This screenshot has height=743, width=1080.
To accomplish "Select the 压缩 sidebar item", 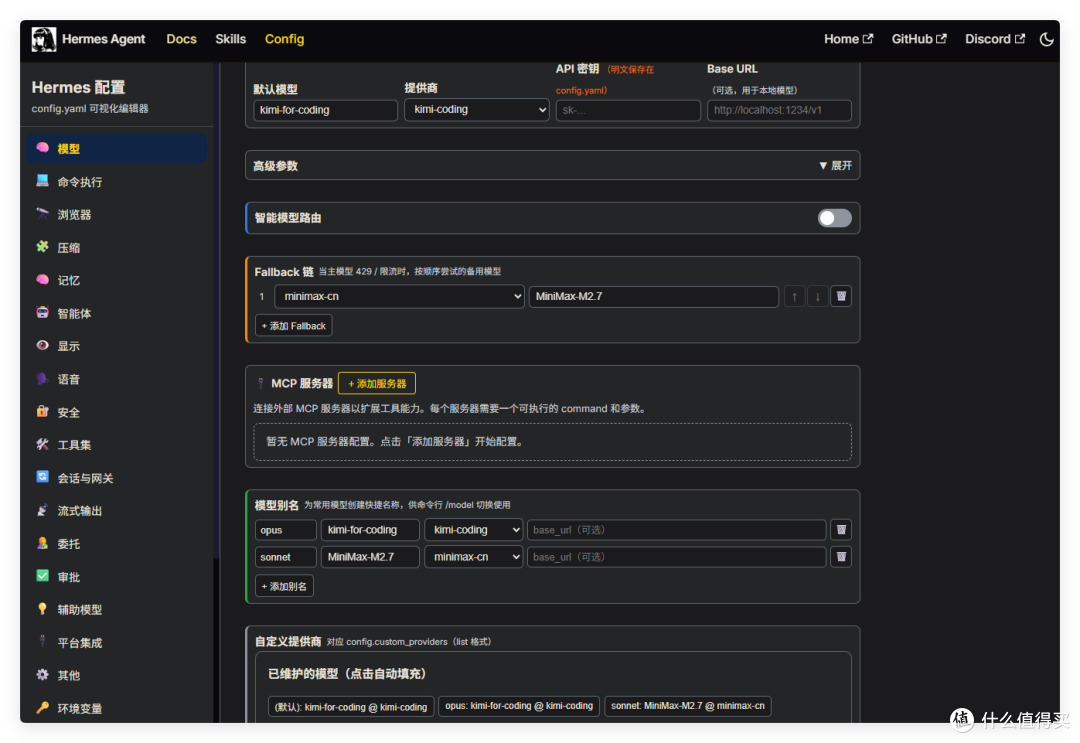I will pyautogui.click(x=116, y=248).
